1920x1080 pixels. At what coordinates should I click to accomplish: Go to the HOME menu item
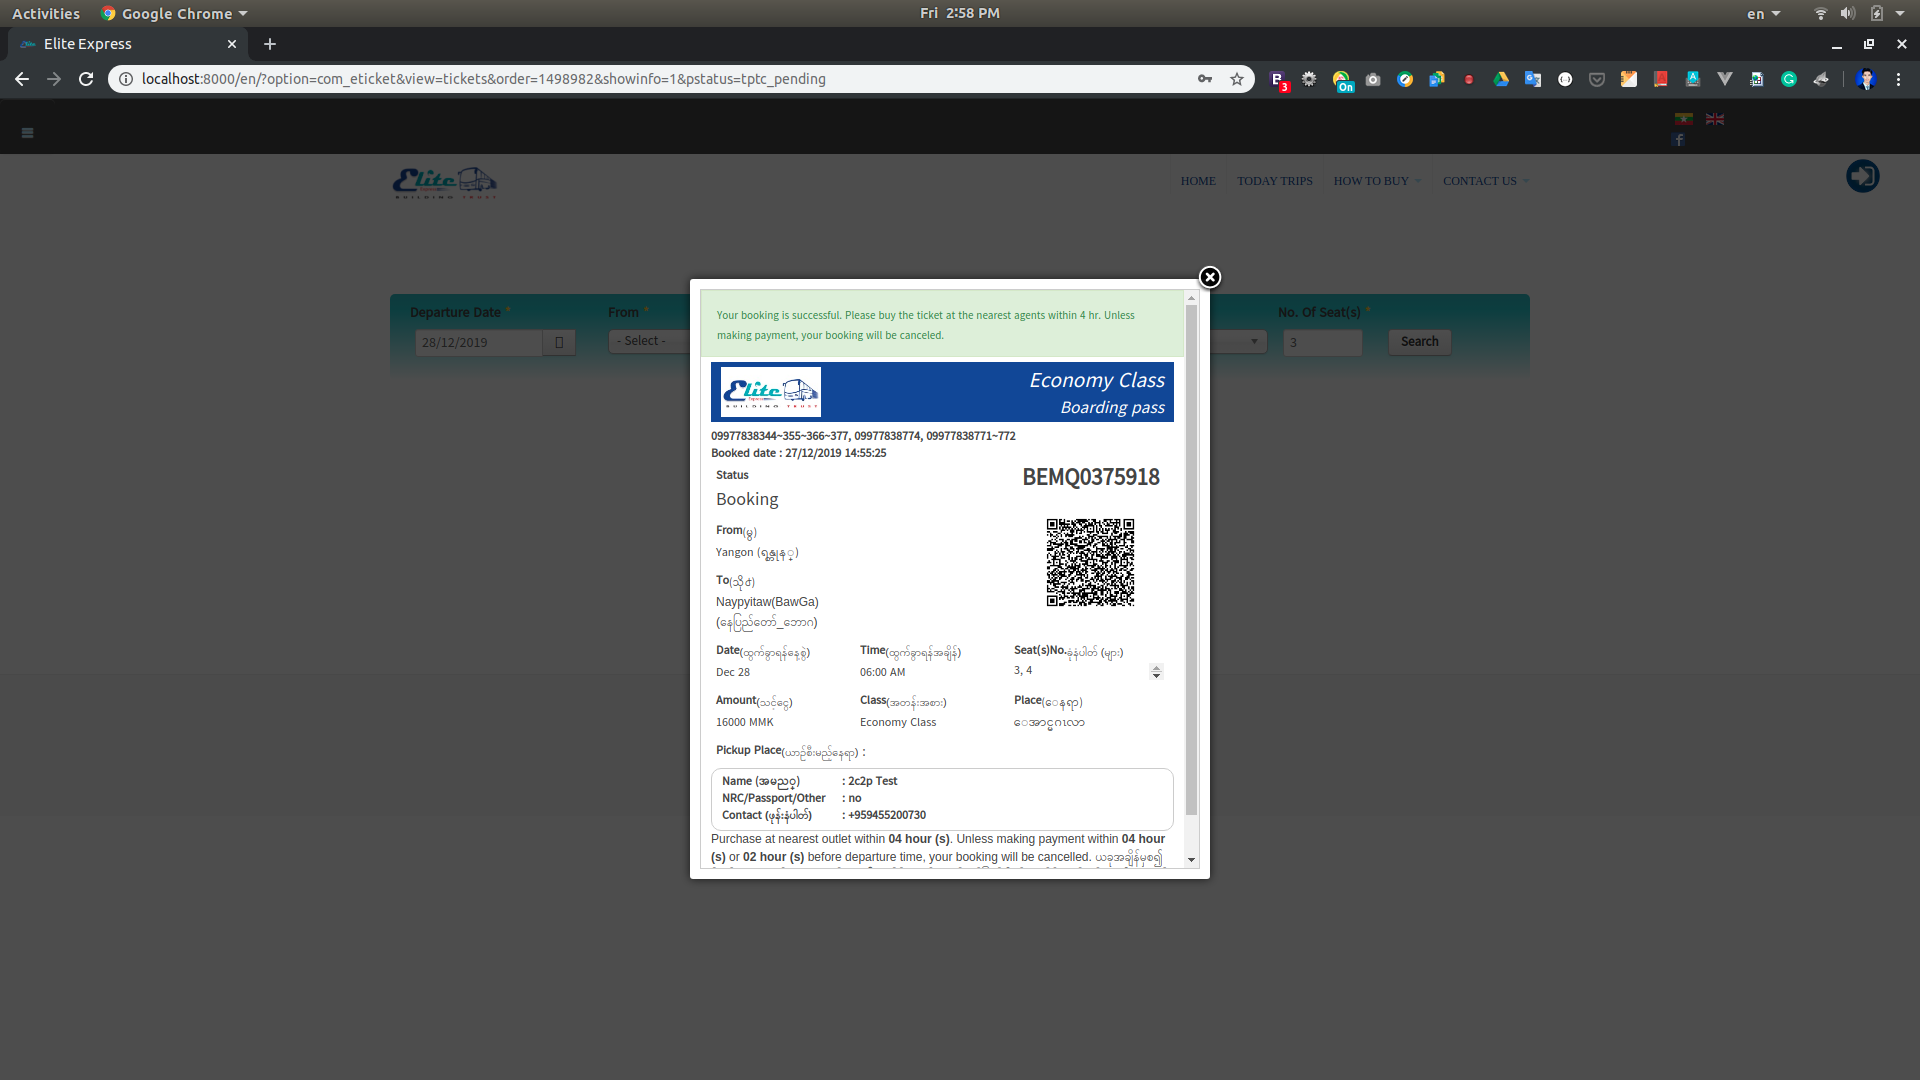point(1198,181)
